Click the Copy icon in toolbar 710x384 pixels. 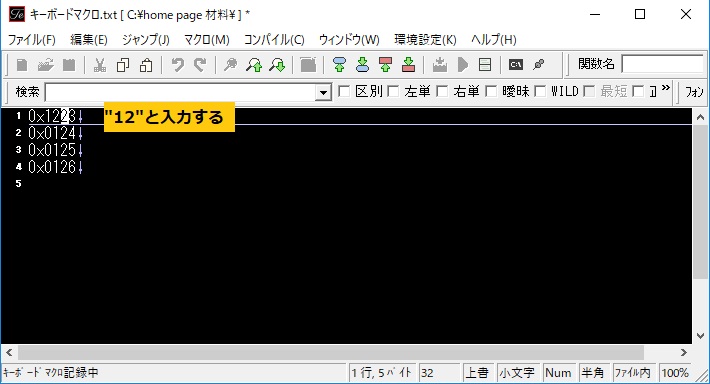(123, 65)
